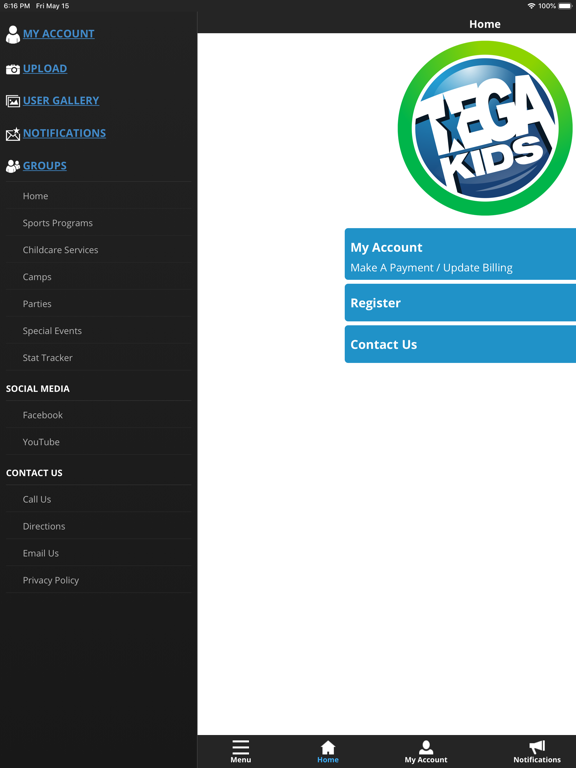The image size is (576, 768).
Task: Click the SOCIAL MEDIA section heading
Action: pos(38,389)
